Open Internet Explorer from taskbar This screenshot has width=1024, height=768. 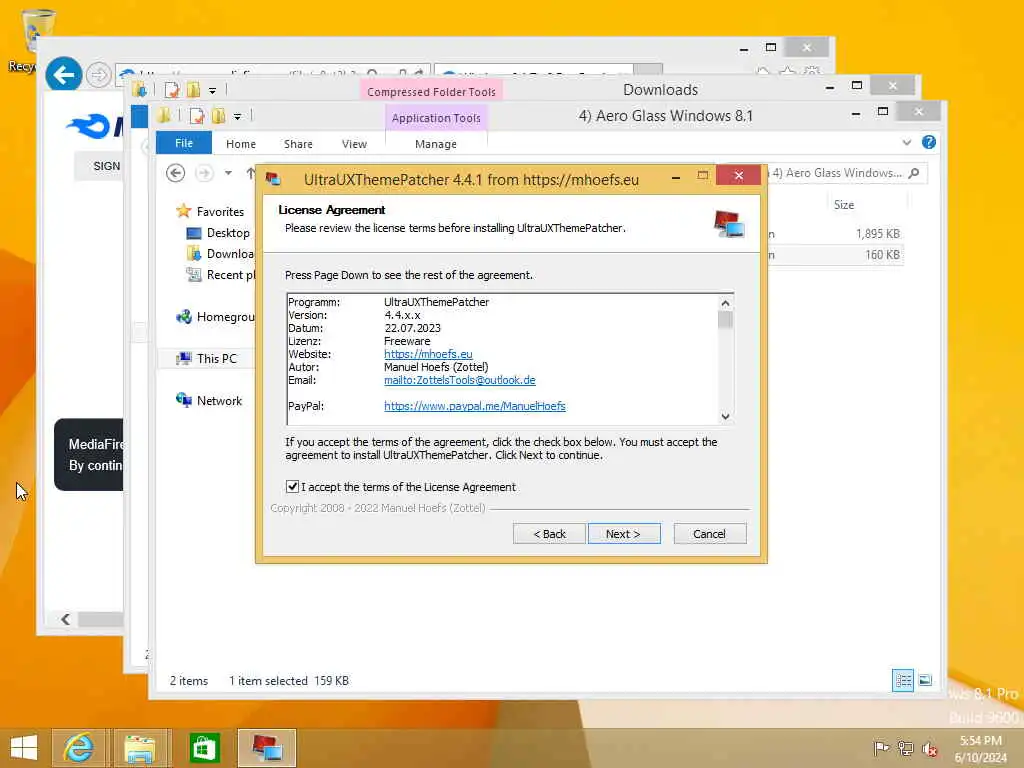click(78, 748)
